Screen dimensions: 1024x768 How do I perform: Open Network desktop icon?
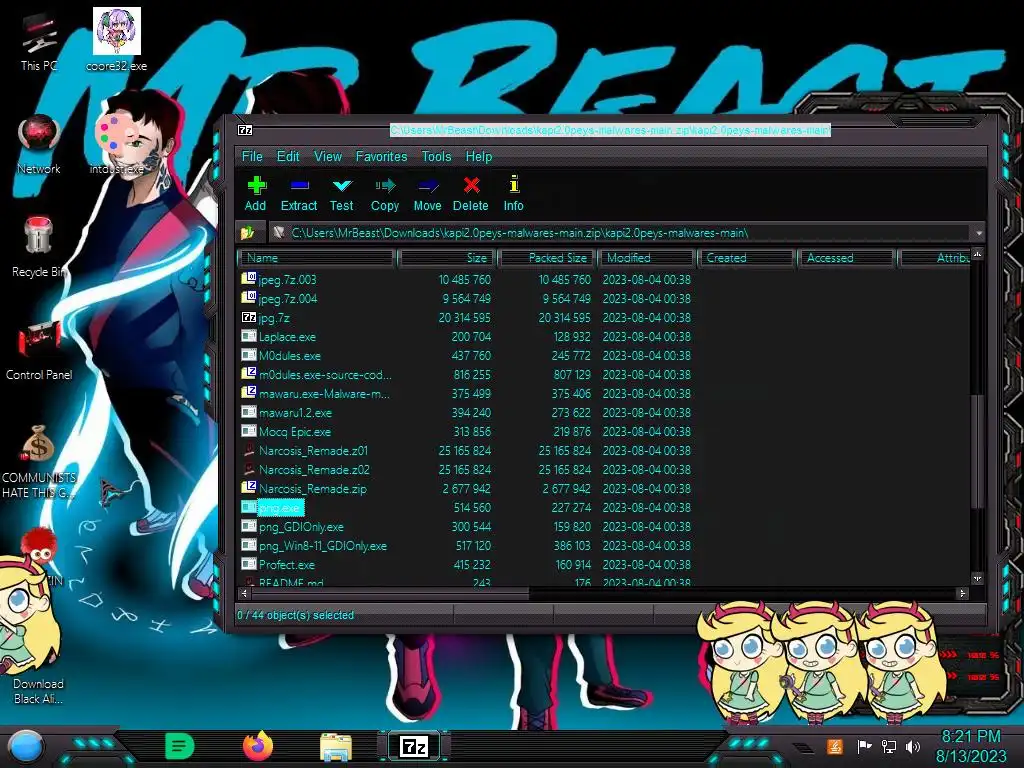(39, 144)
